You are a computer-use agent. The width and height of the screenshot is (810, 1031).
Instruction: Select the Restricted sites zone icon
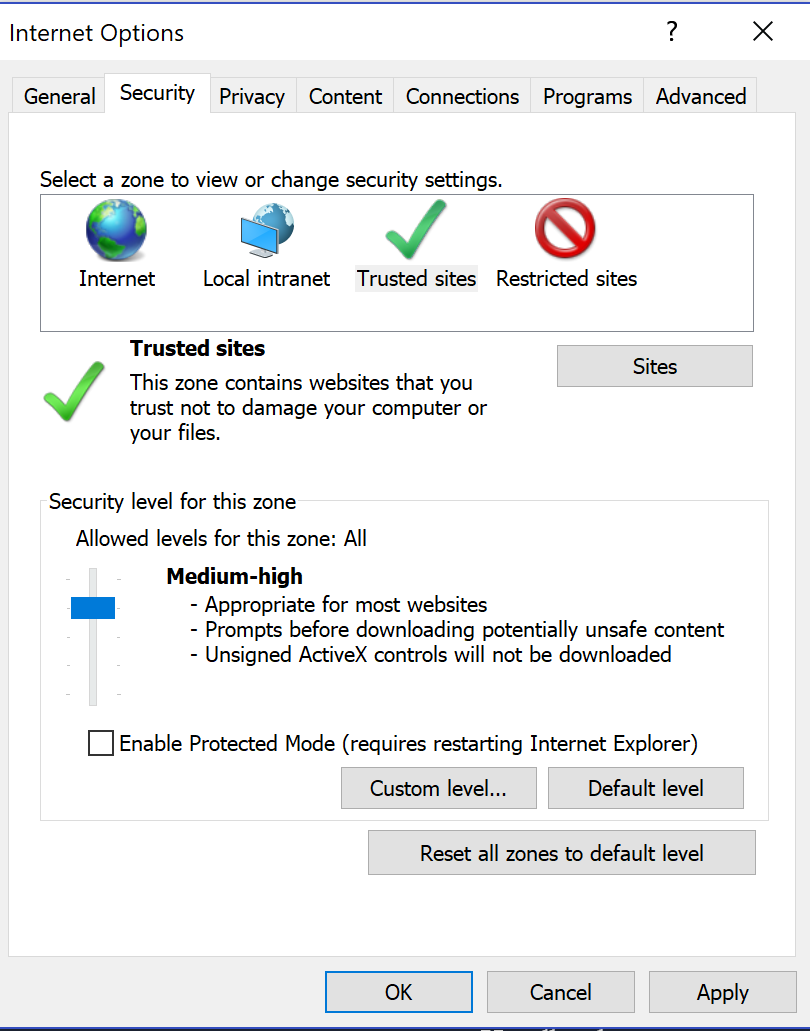(565, 231)
